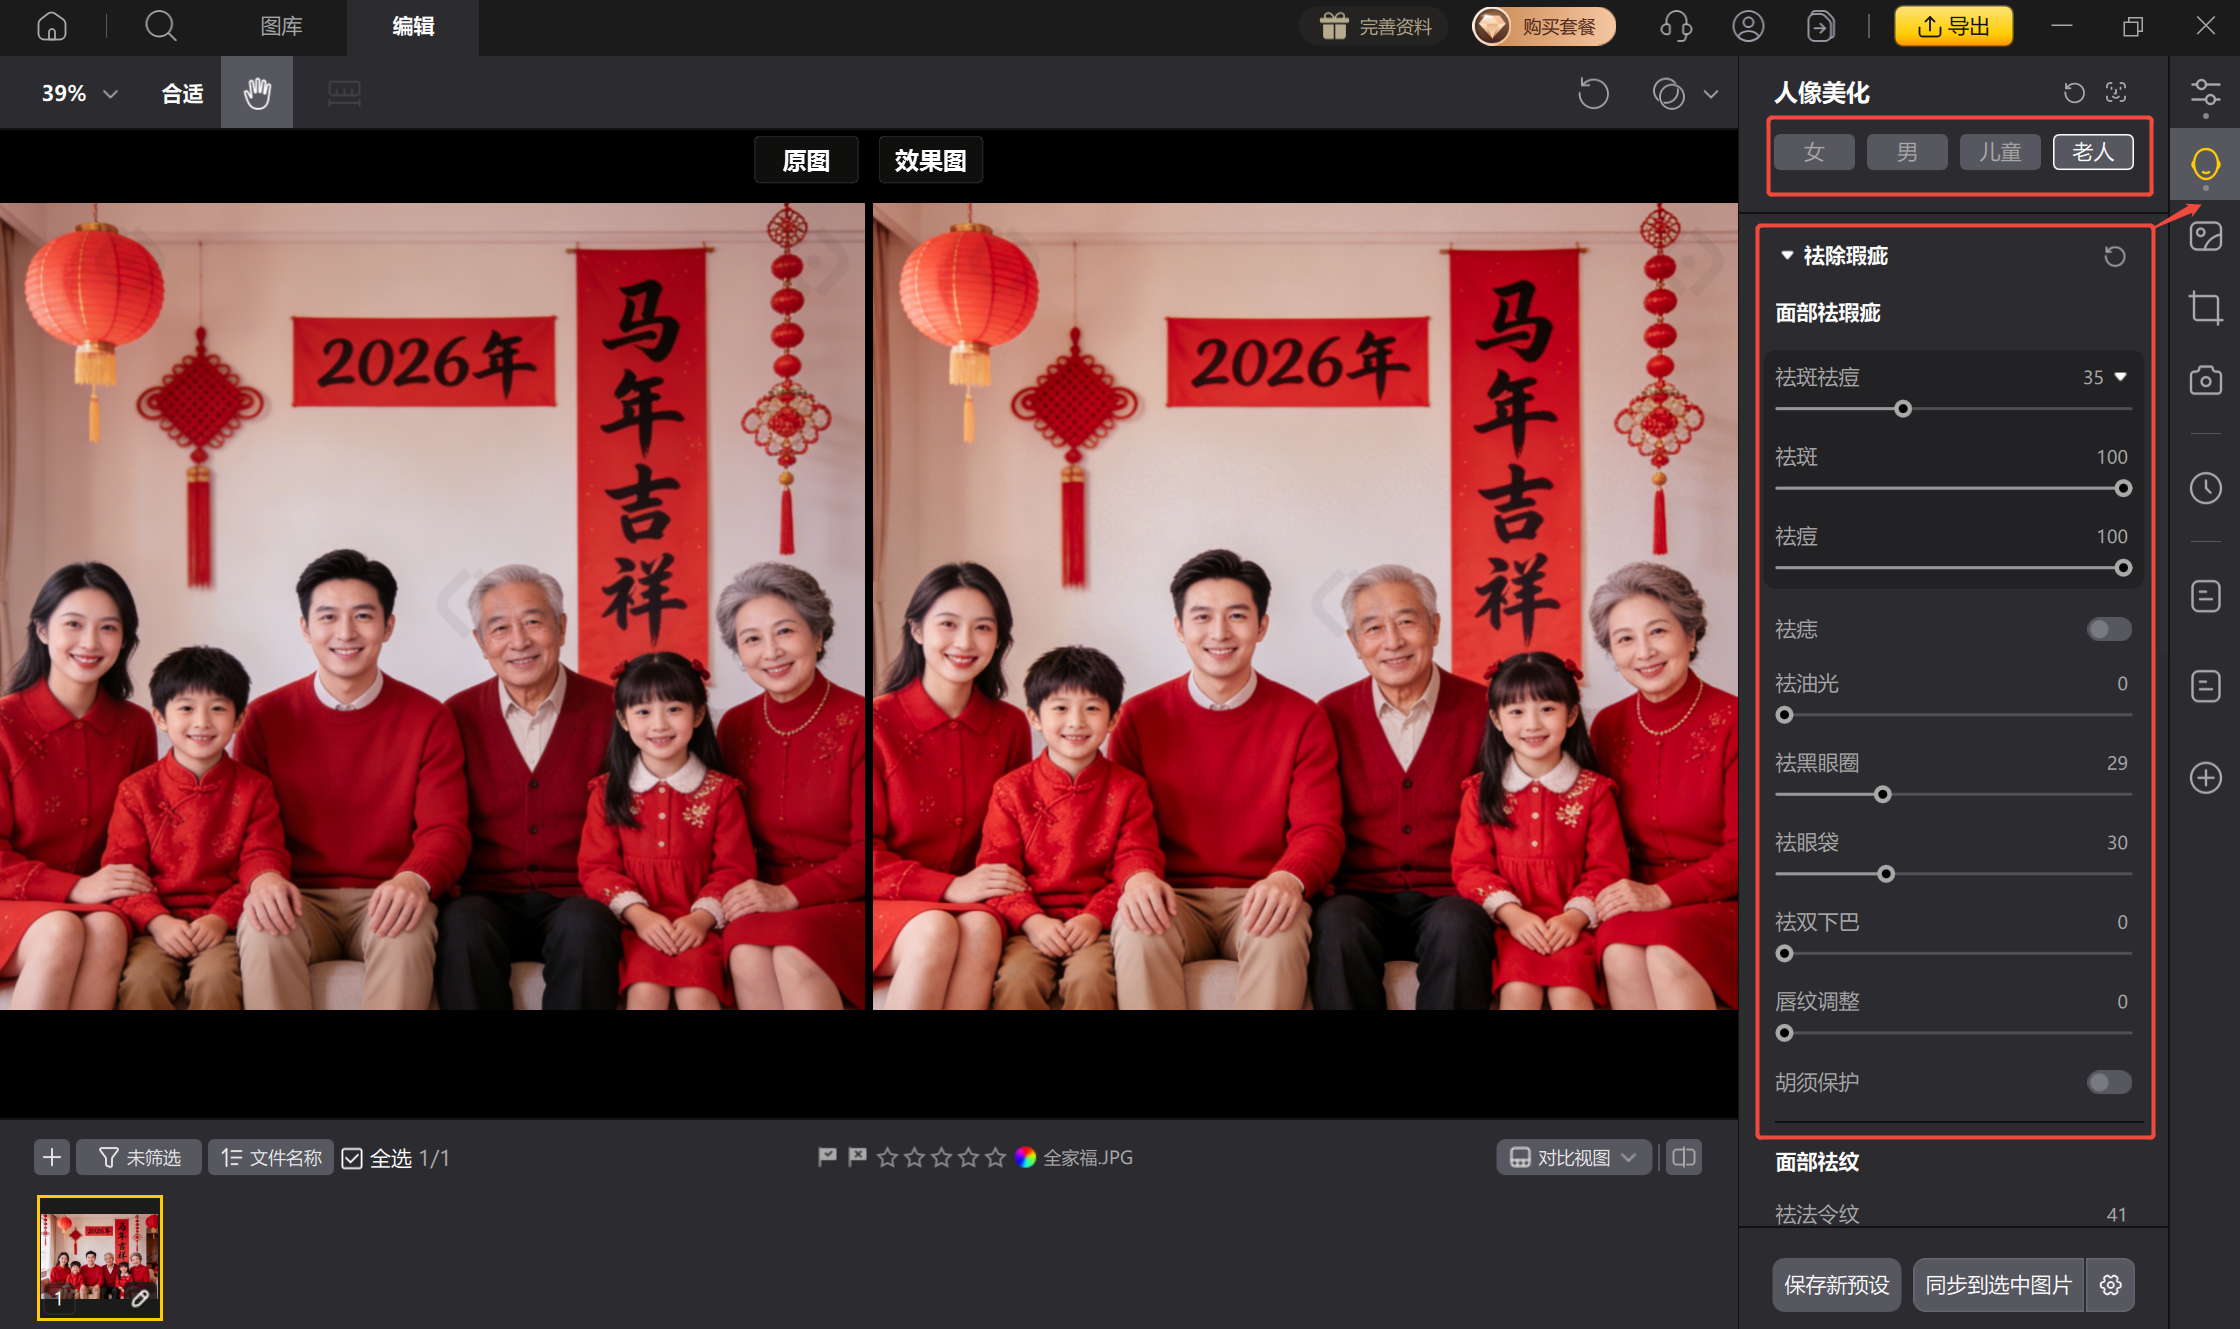Enable the 祛痣 toggle
The height and width of the screenshot is (1329, 2240).
[x=2108, y=629]
